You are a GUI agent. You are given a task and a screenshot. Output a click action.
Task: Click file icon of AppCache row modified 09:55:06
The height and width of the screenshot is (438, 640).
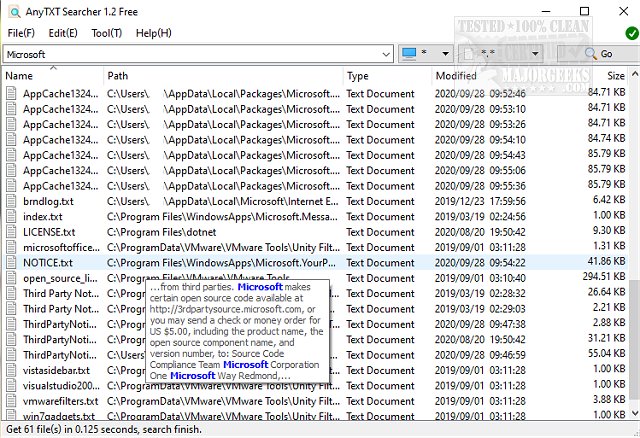point(11,171)
